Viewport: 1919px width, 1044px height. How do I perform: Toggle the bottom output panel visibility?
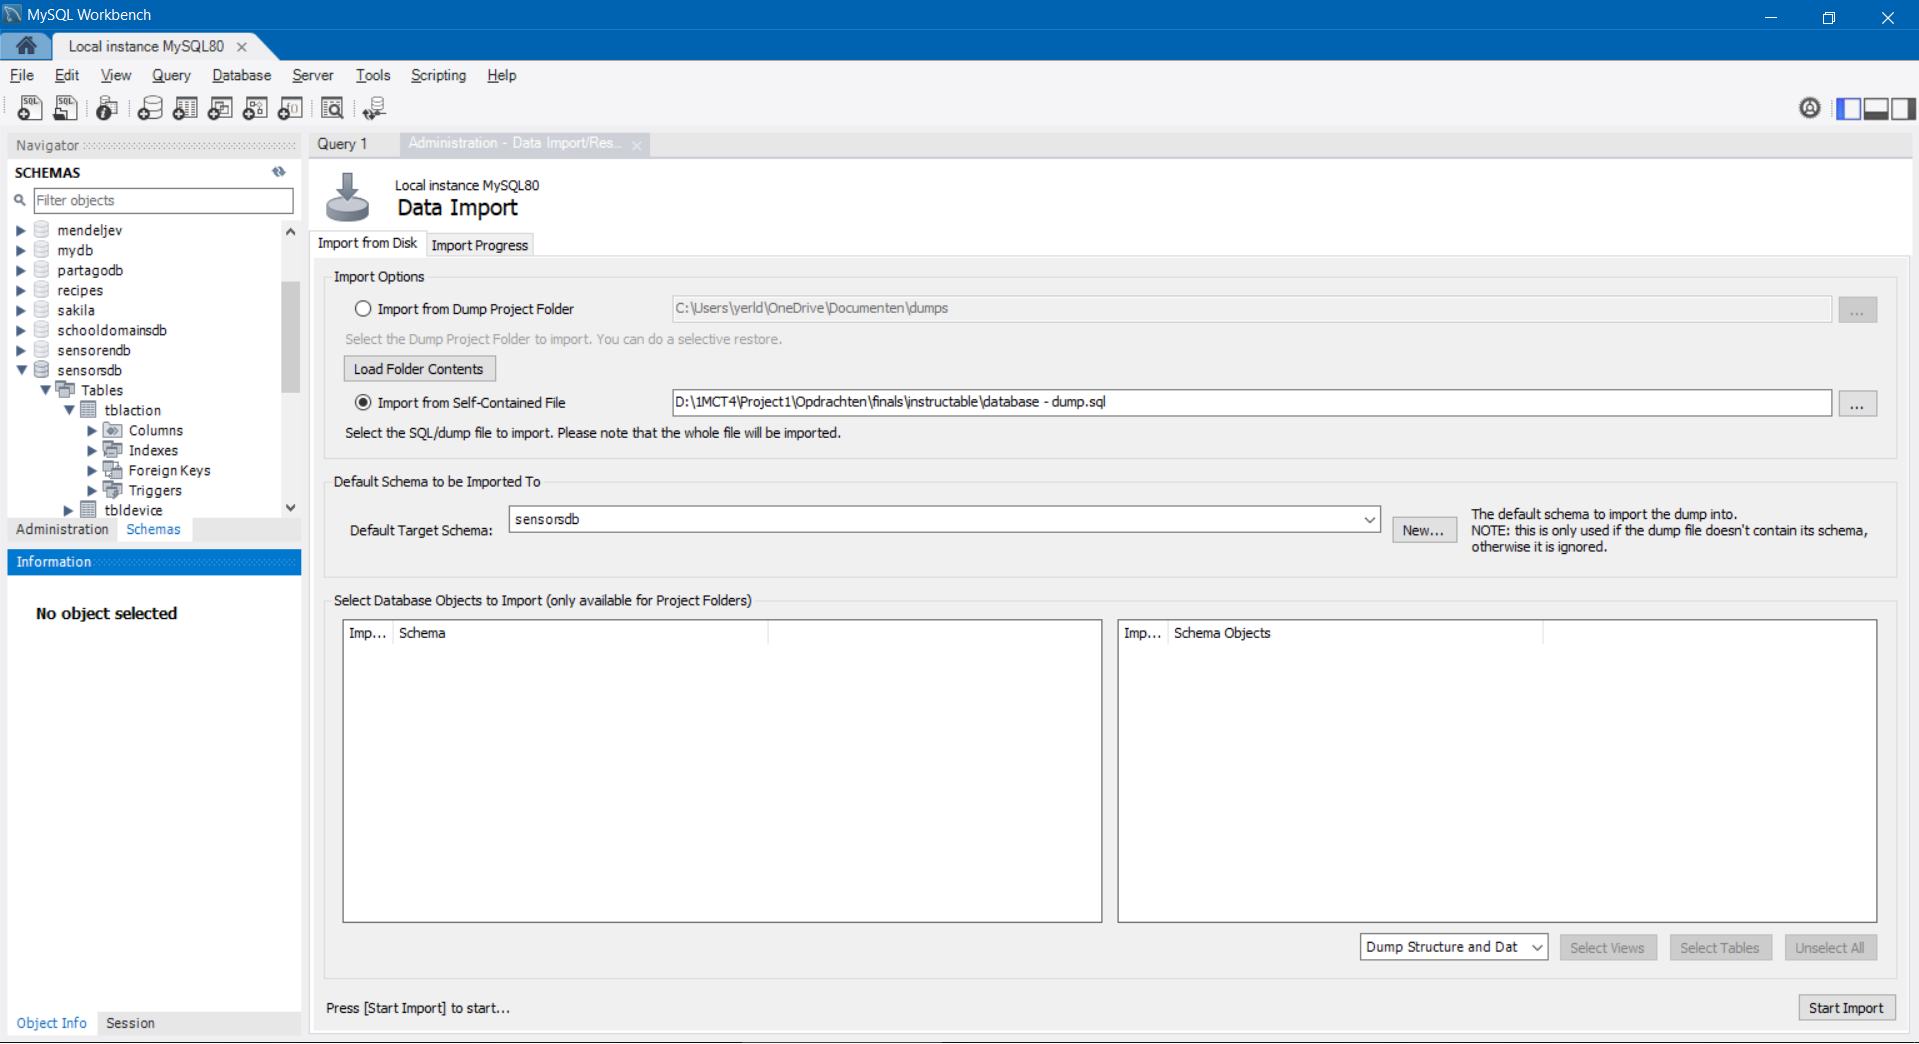[x=1876, y=108]
